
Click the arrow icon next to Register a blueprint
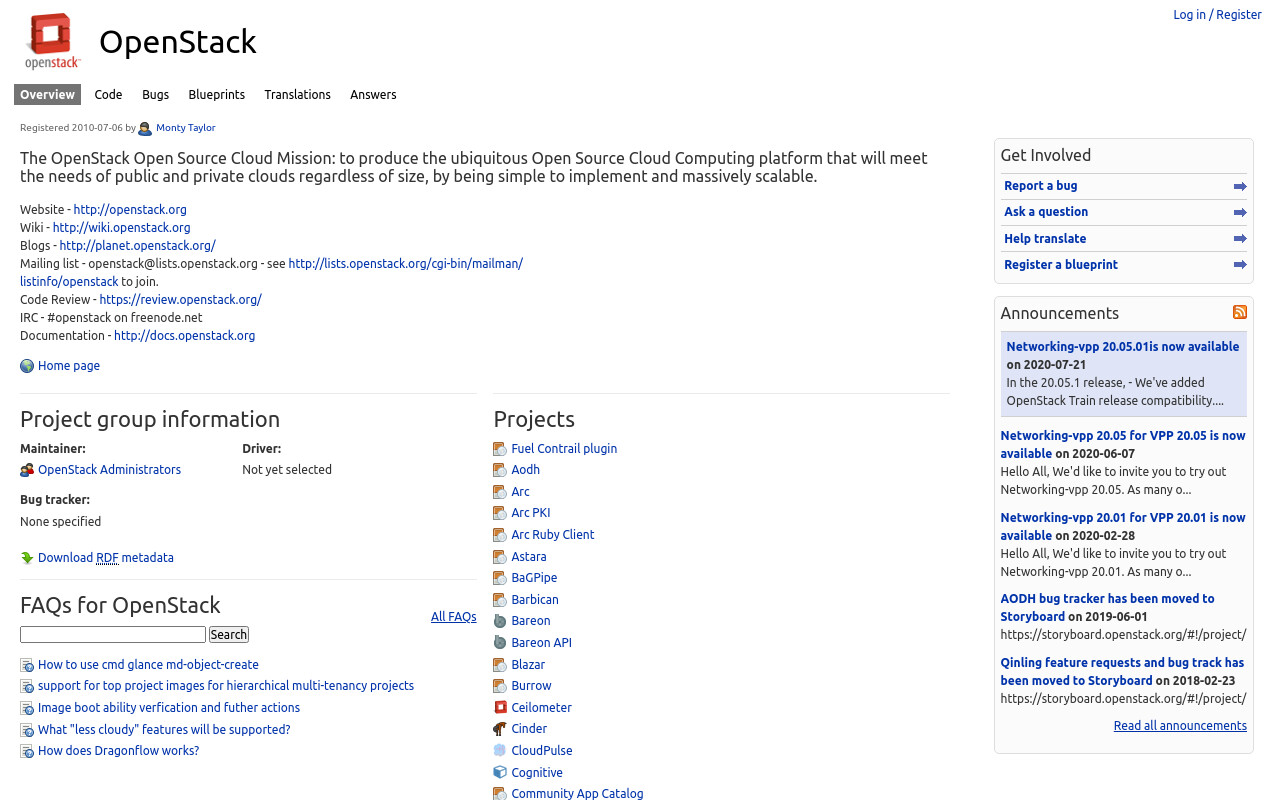point(1240,265)
